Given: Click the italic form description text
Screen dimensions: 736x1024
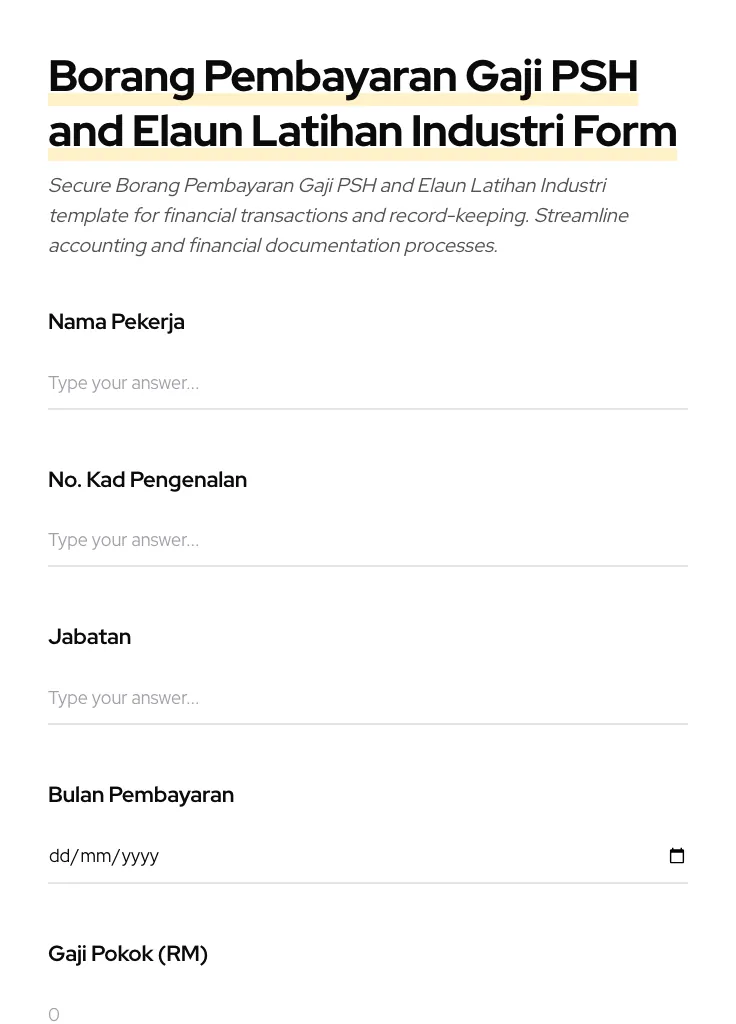Looking at the screenshot, I should (338, 215).
